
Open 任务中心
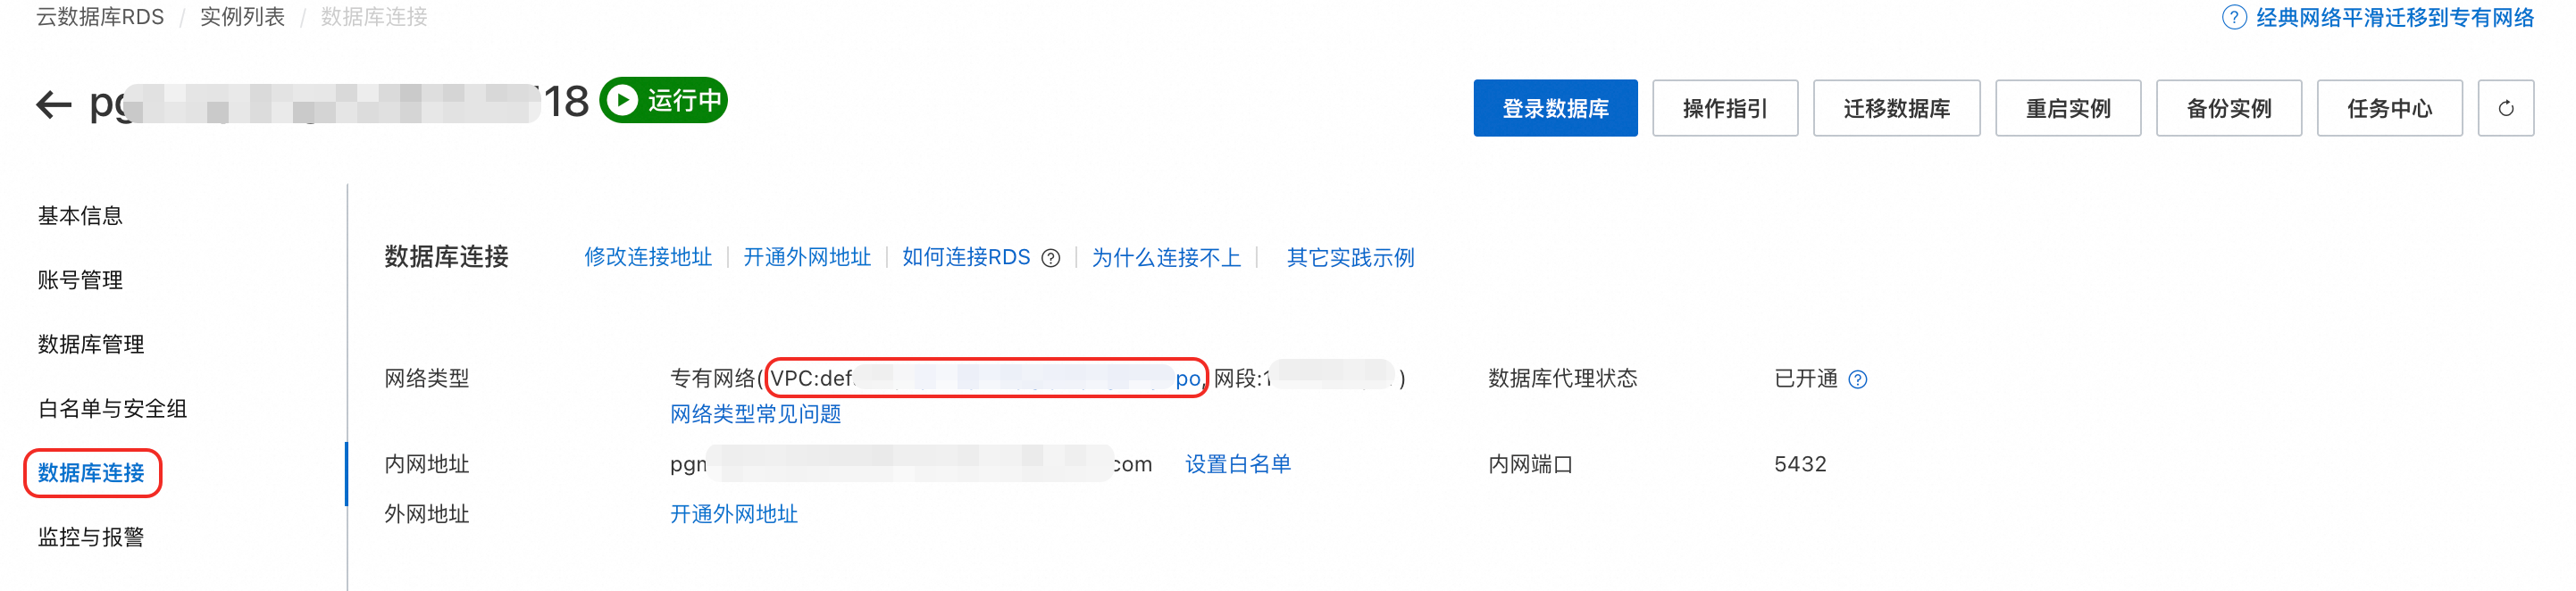coord(2388,108)
